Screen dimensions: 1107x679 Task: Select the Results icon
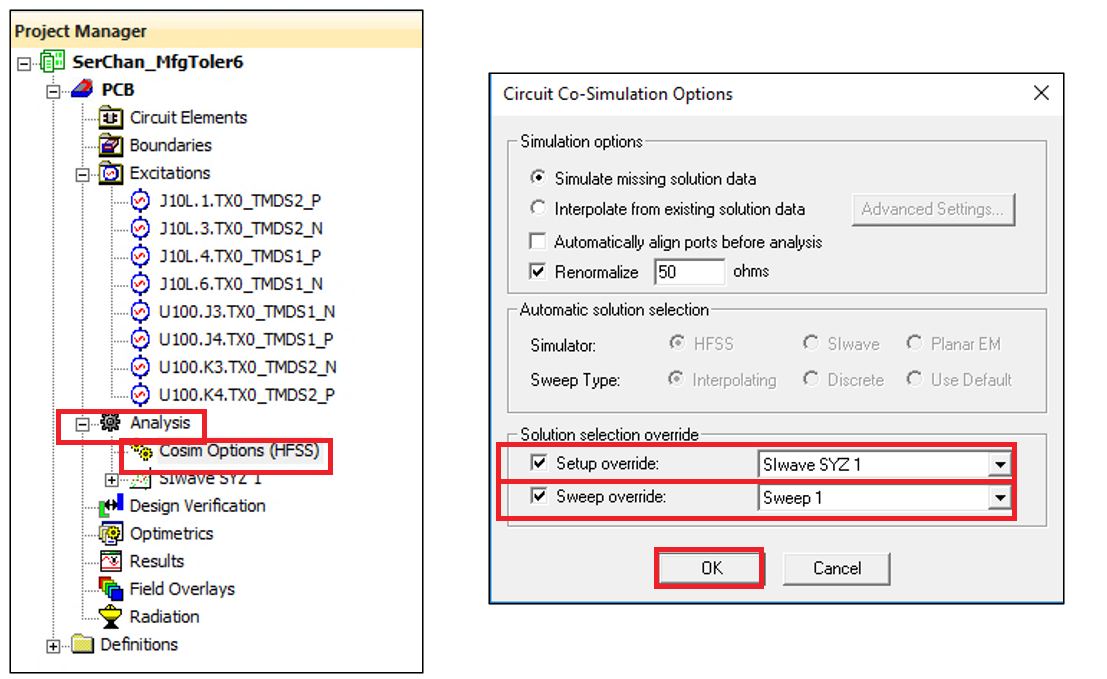(x=113, y=562)
